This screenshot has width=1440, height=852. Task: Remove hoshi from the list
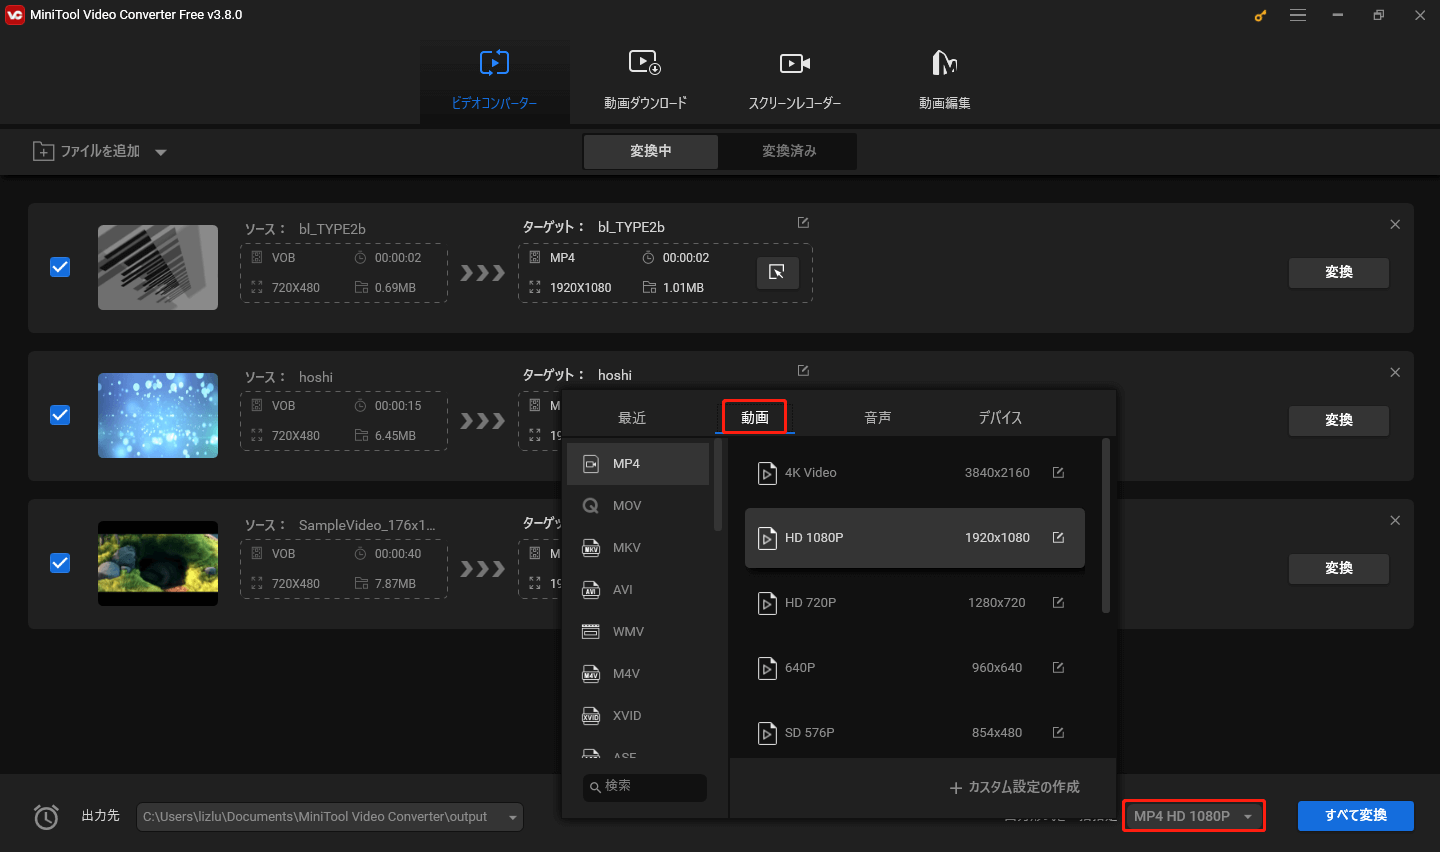tap(1395, 373)
